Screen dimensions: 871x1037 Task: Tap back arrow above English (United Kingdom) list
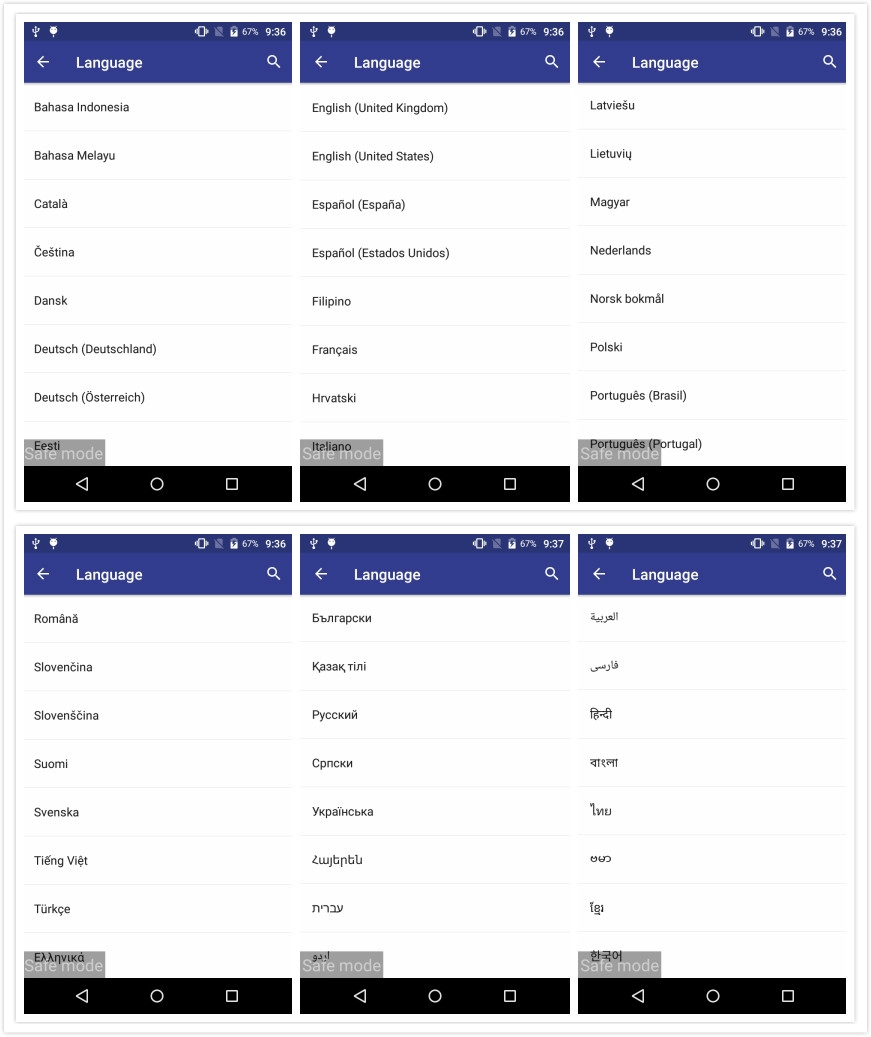tap(321, 62)
